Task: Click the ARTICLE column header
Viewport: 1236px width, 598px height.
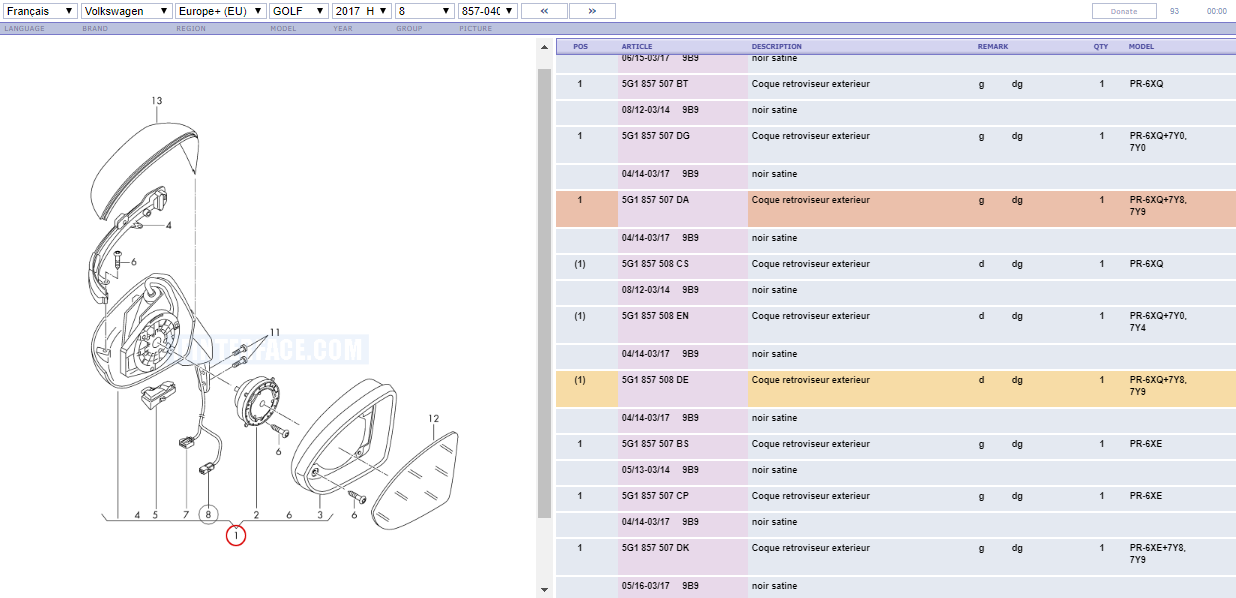Action: 637,47
